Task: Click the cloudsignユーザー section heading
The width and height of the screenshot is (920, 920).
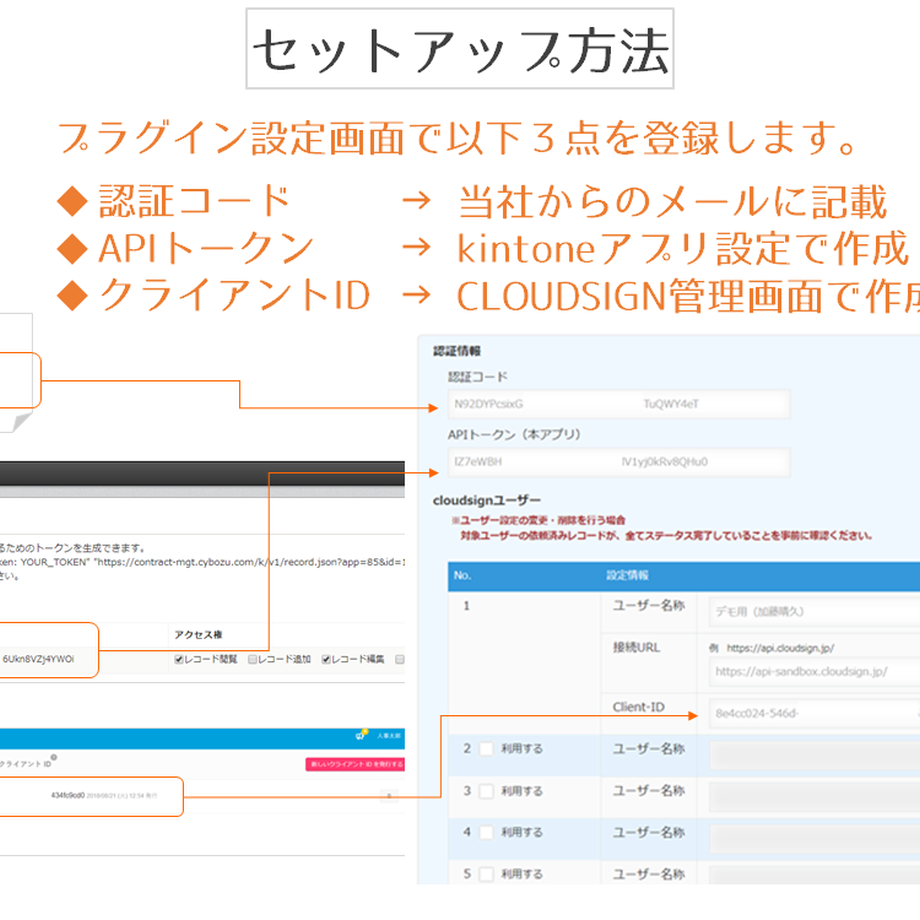Action: pos(487,500)
